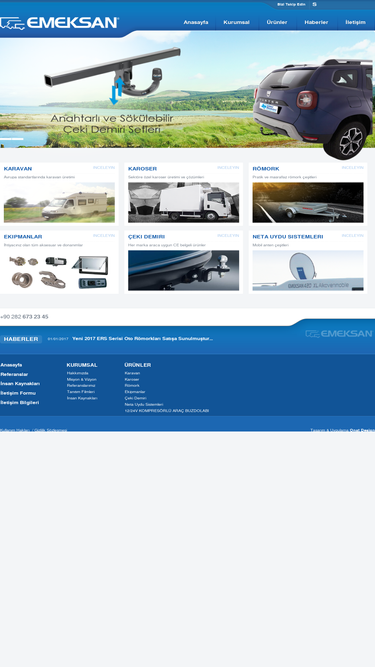Click İnceleyin link in Römork card
The image size is (375, 667).
coord(352,168)
